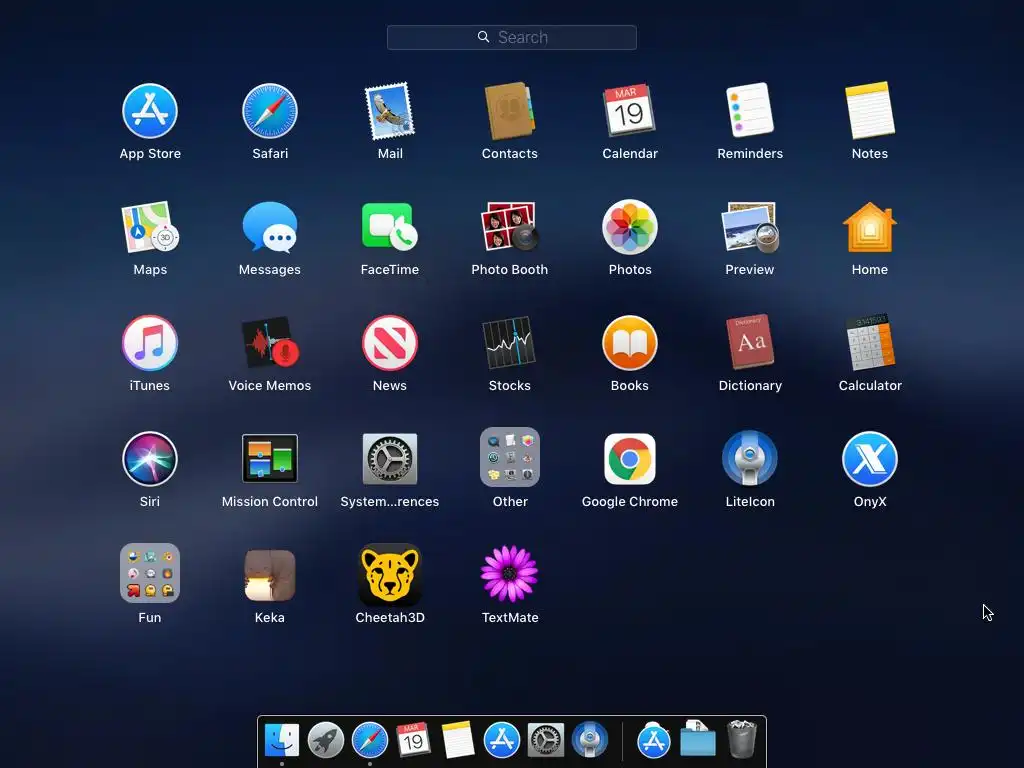Launch Google Chrome
The image size is (1024, 768).
click(x=630, y=458)
